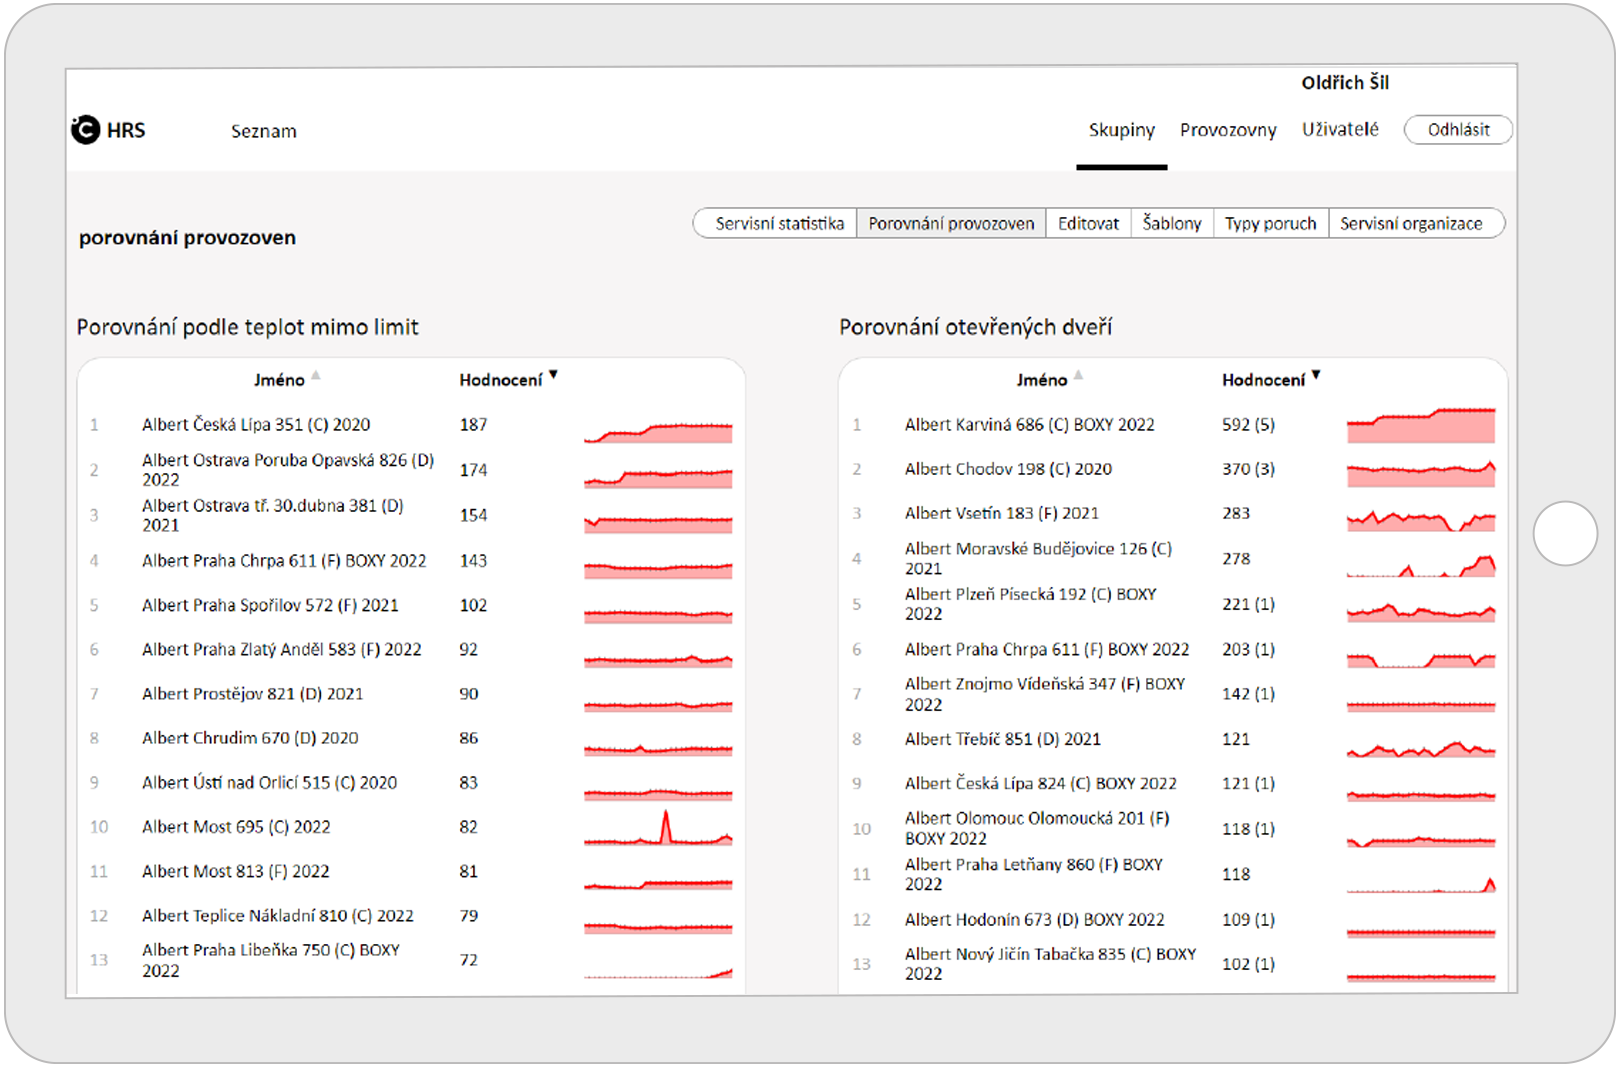
Task: Open Albert Česká Lípa 351 (C) 2020
Action: tap(256, 425)
